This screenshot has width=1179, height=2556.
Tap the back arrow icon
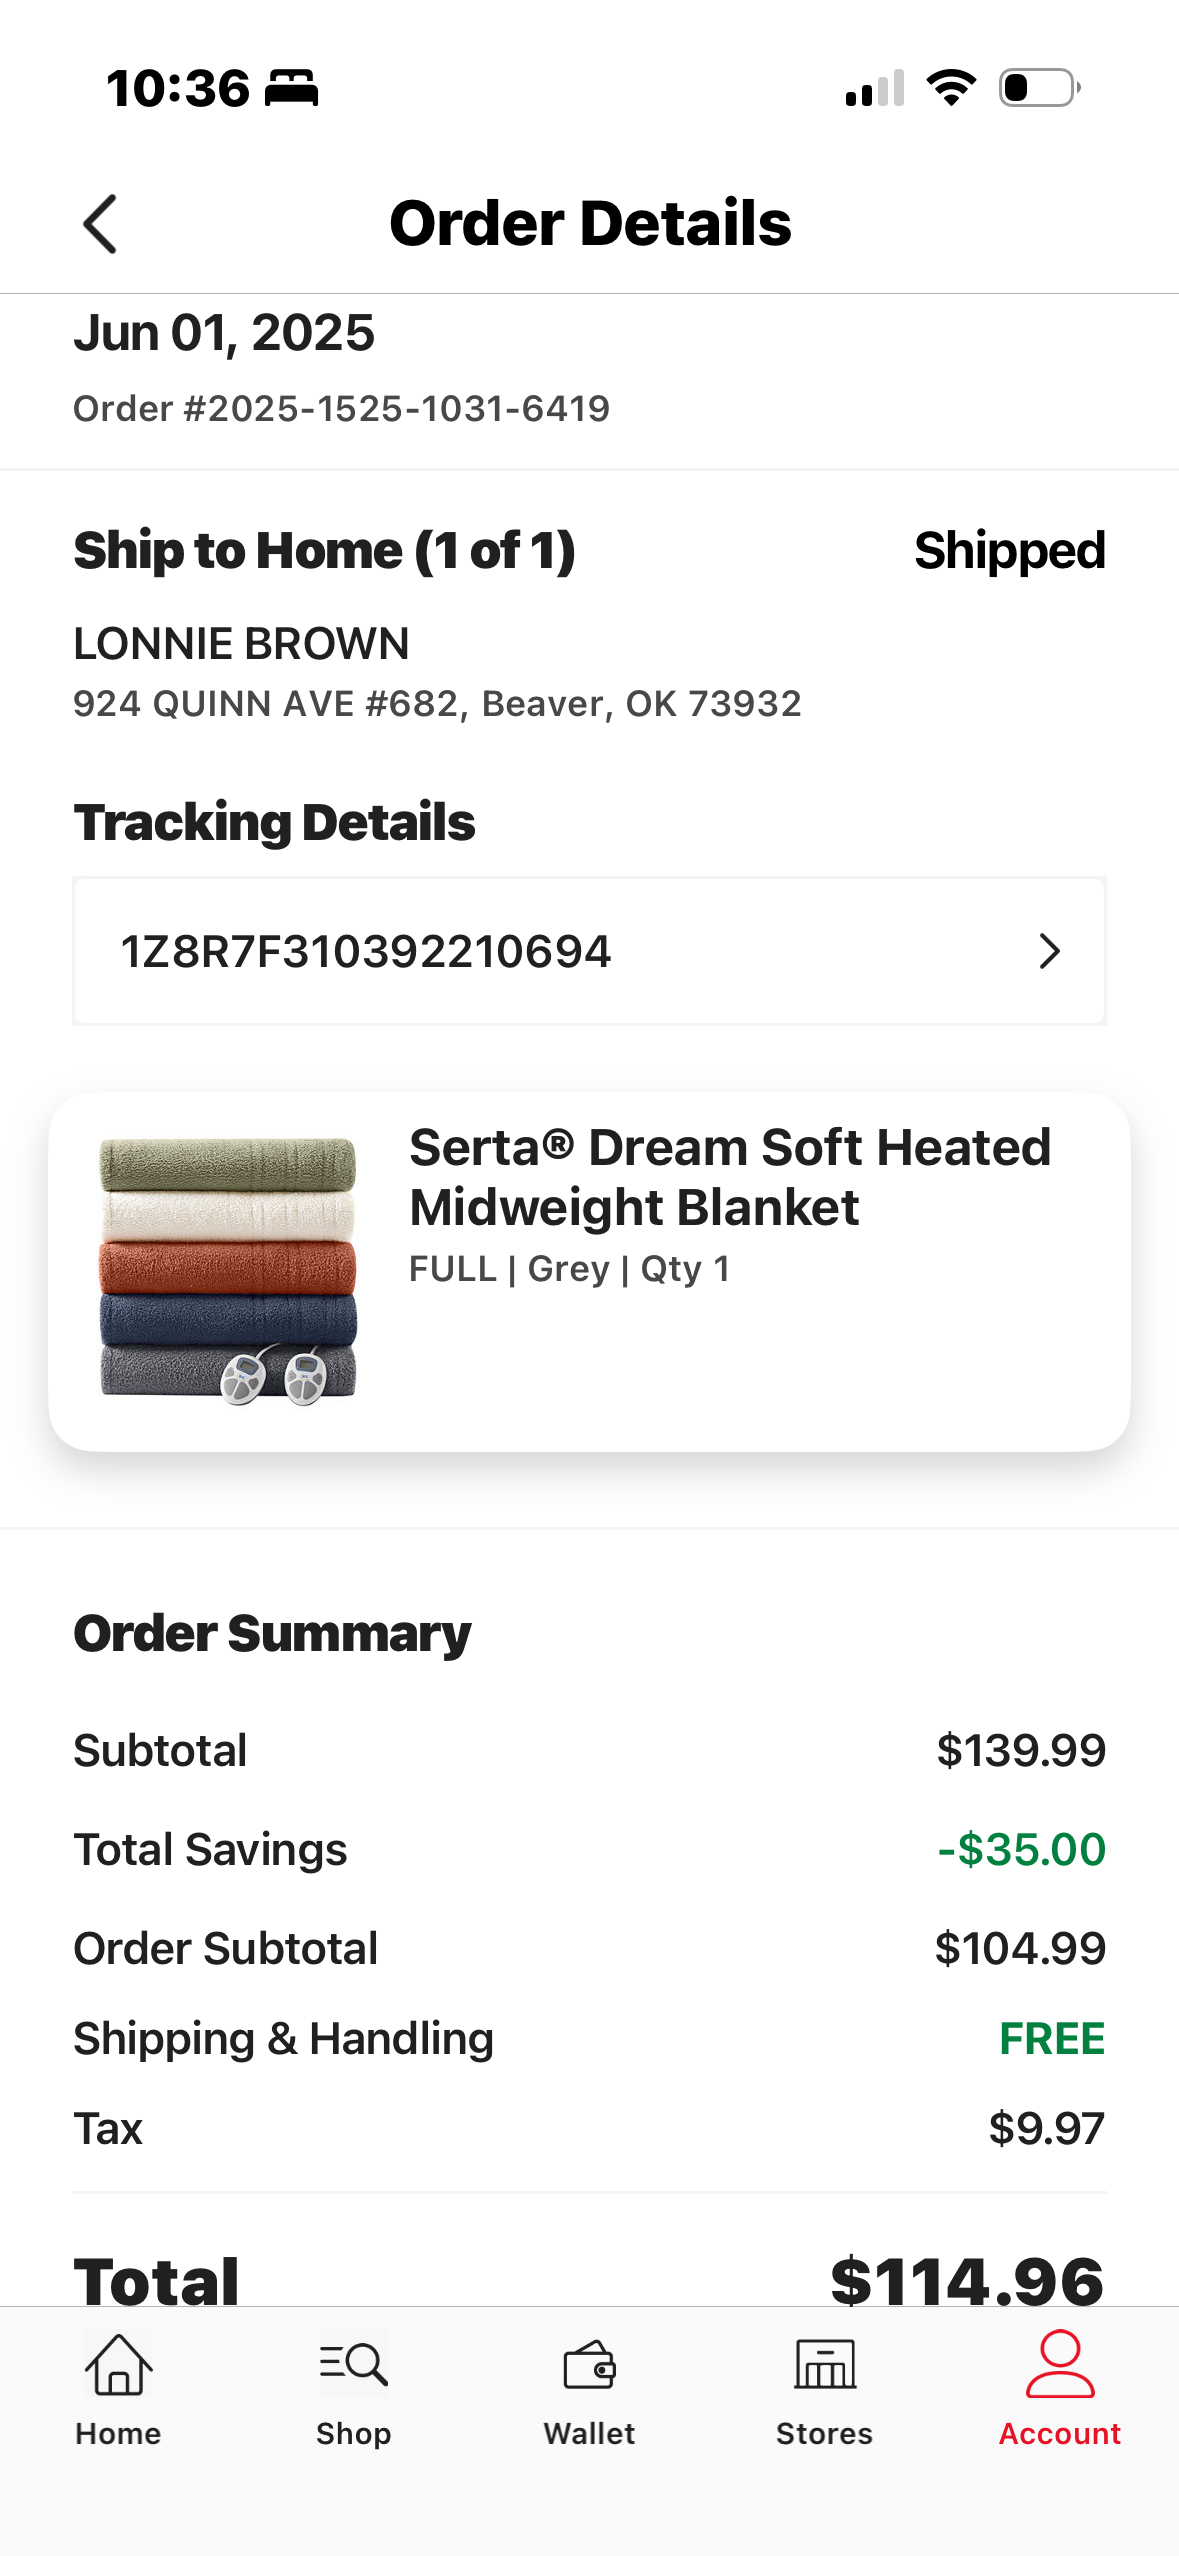tap(100, 224)
